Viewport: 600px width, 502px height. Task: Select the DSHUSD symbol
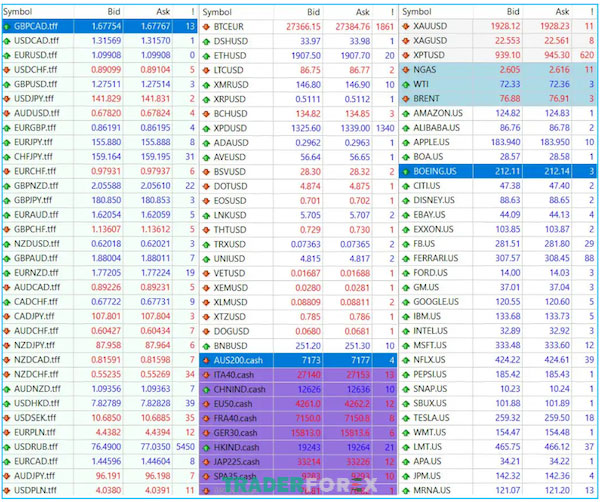pyautogui.click(x=230, y=41)
